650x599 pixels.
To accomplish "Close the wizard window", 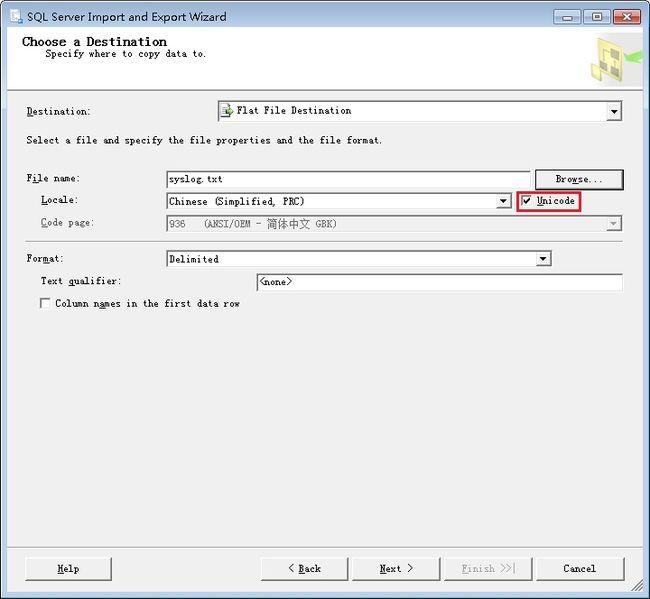I will (x=626, y=17).
